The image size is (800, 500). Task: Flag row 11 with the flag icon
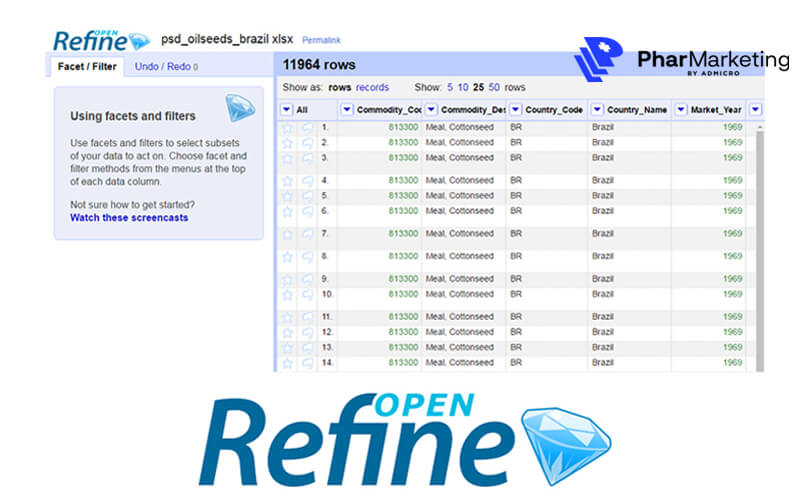[x=307, y=317]
